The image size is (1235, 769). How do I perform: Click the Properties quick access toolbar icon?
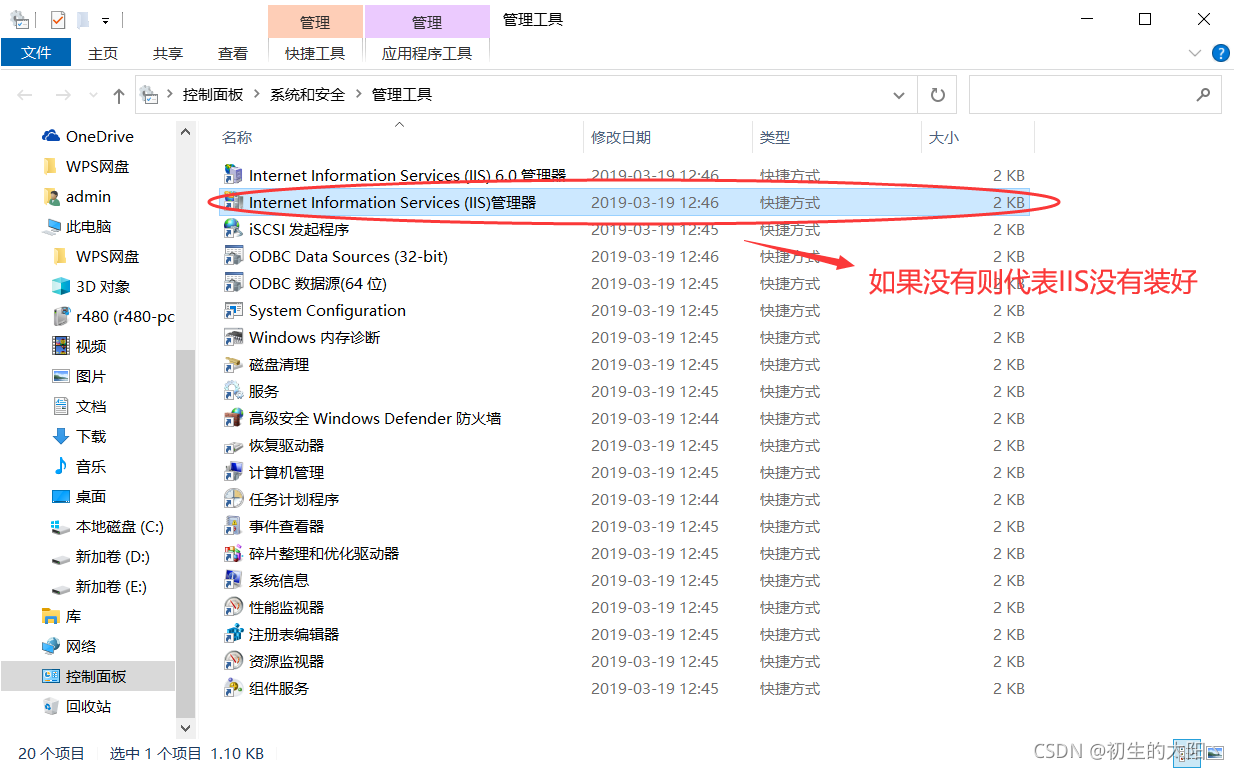(58, 19)
